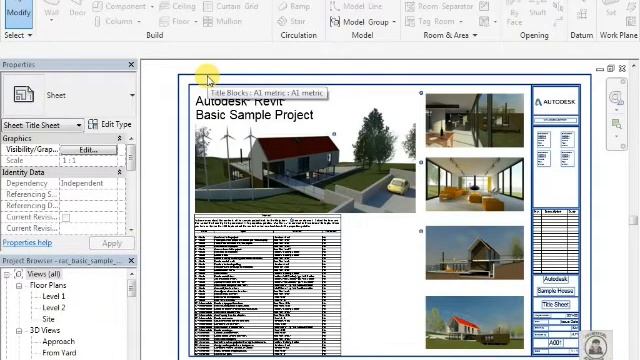Collapse the 3D Views tree node
The width and height of the screenshot is (640, 360).
pos(19,331)
